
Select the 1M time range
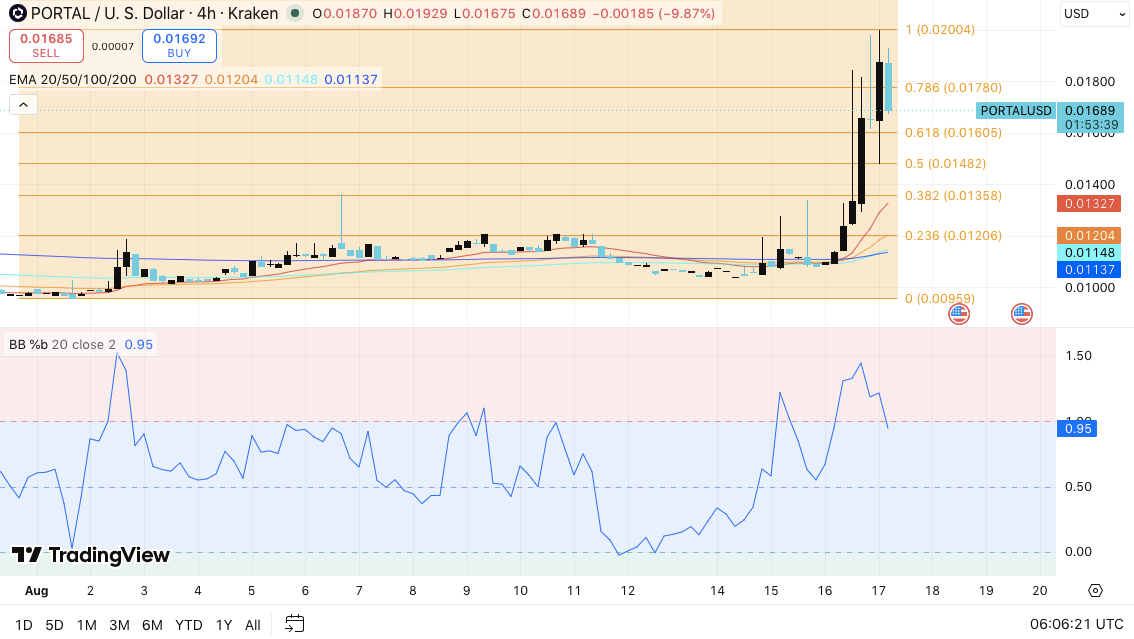pyautogui.click(x=87, y=625)
